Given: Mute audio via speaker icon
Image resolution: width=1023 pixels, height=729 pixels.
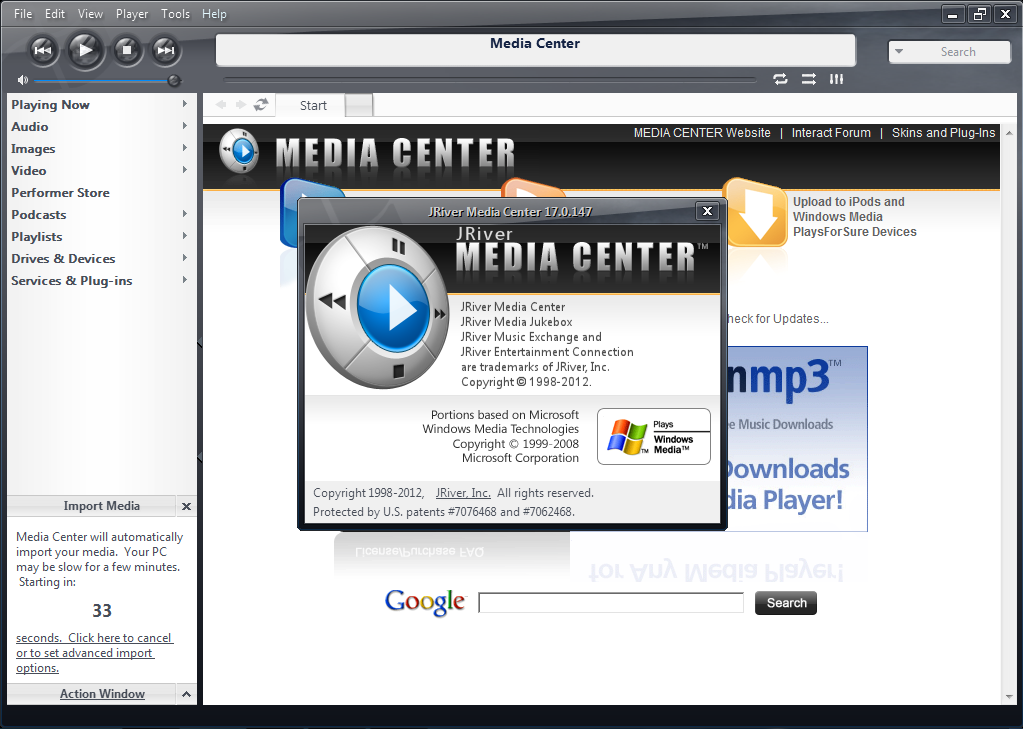Looking at the screenshot, I should [x=23, y=80].
